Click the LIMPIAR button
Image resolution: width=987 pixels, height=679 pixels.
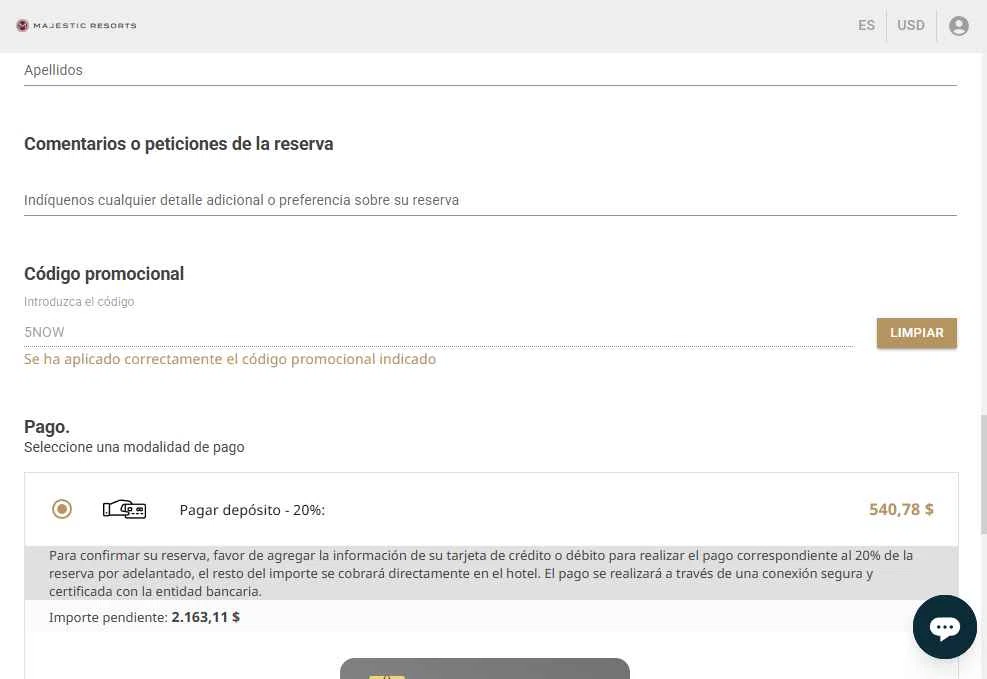916,333
